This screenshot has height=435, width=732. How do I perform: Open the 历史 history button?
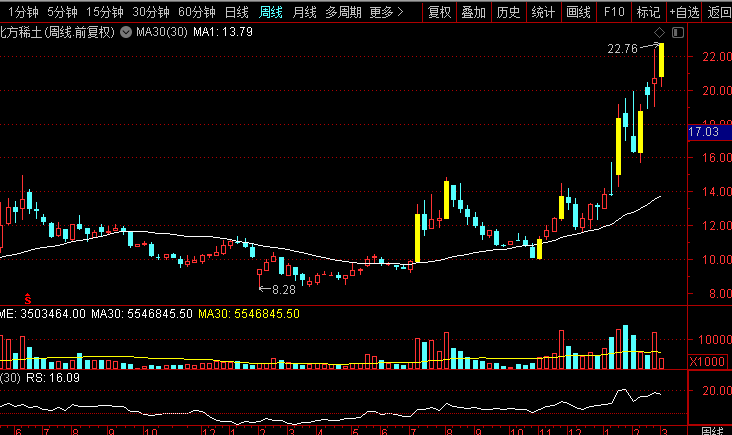(508, 12)
